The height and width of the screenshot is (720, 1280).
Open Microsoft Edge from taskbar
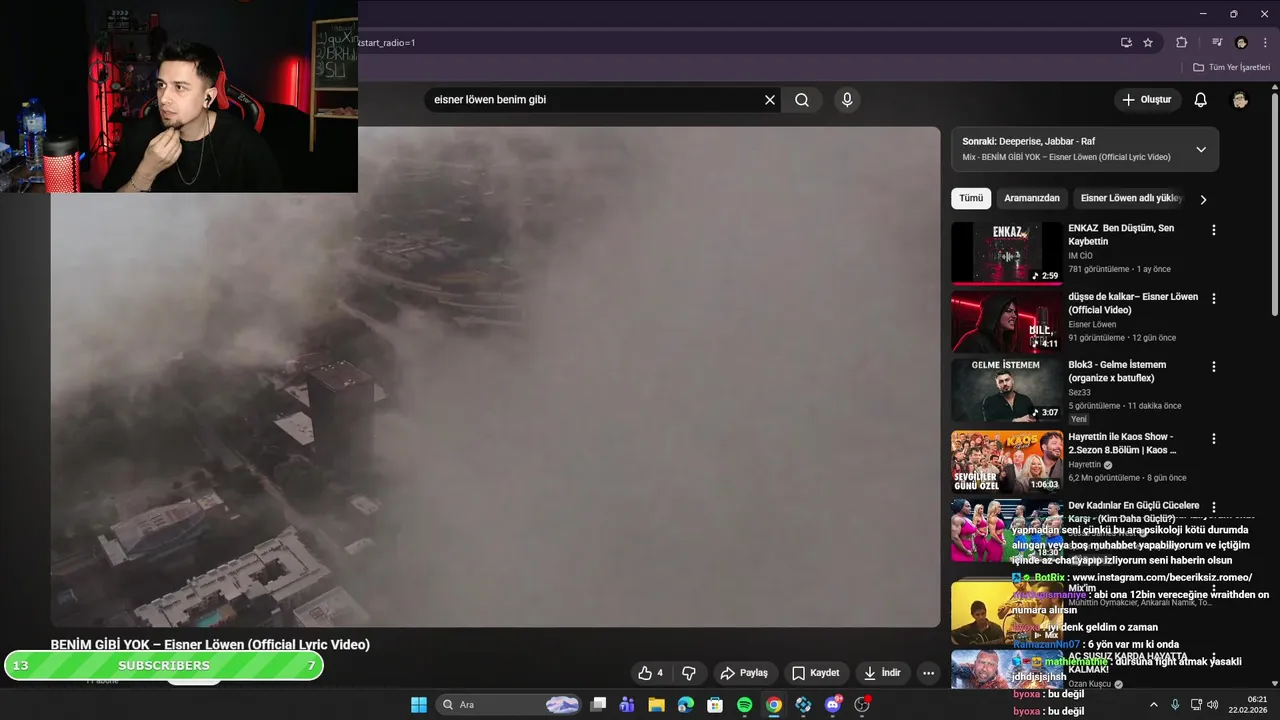pos(685,705)
